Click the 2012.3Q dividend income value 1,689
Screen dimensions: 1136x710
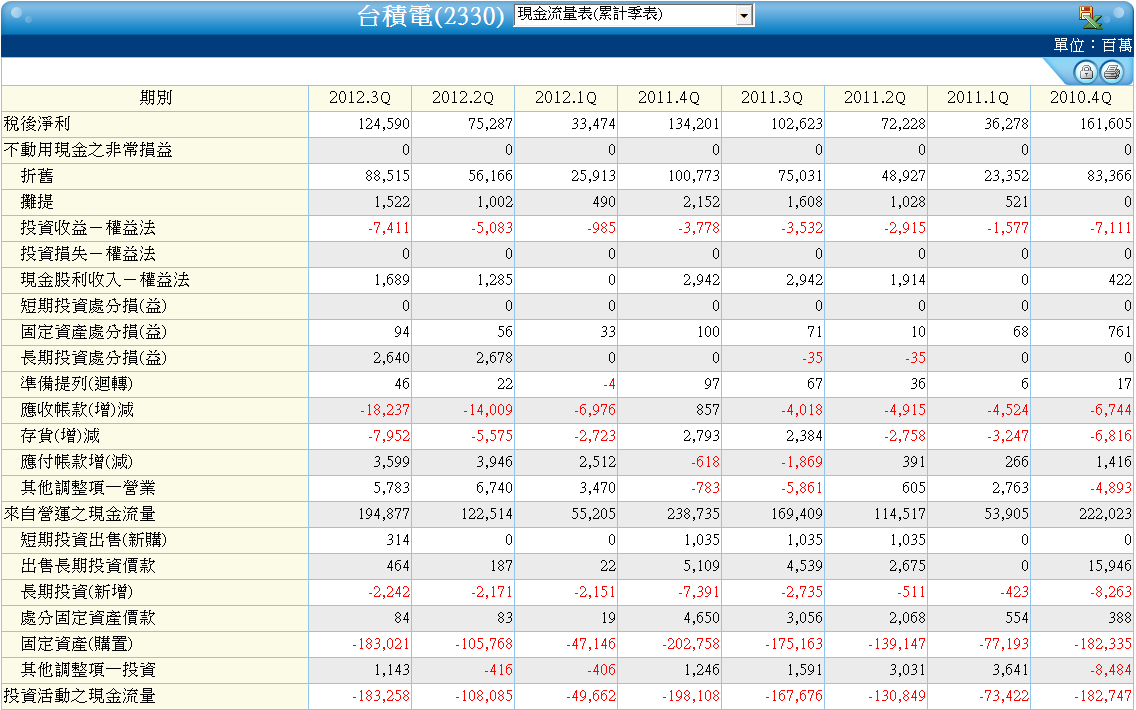coord(392,281)
